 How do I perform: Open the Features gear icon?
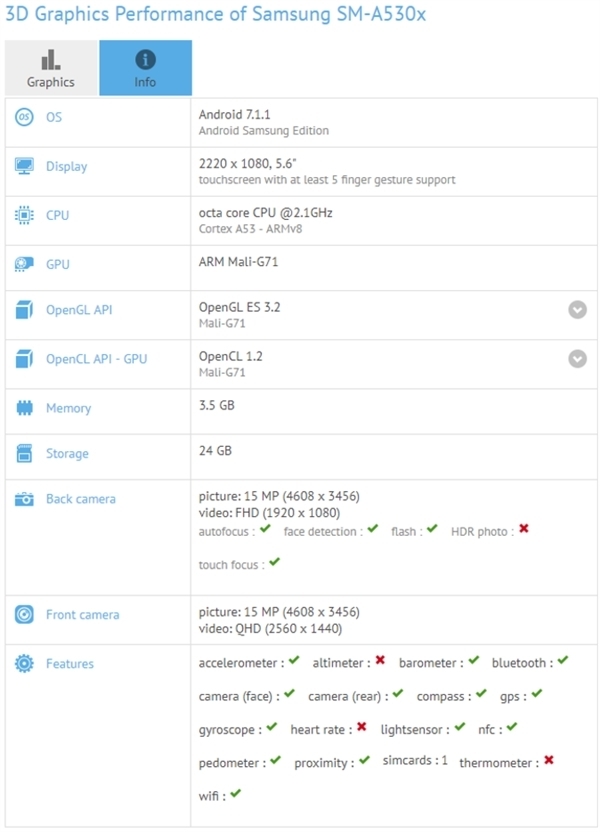pyautogui.click(x=22, y=663)
